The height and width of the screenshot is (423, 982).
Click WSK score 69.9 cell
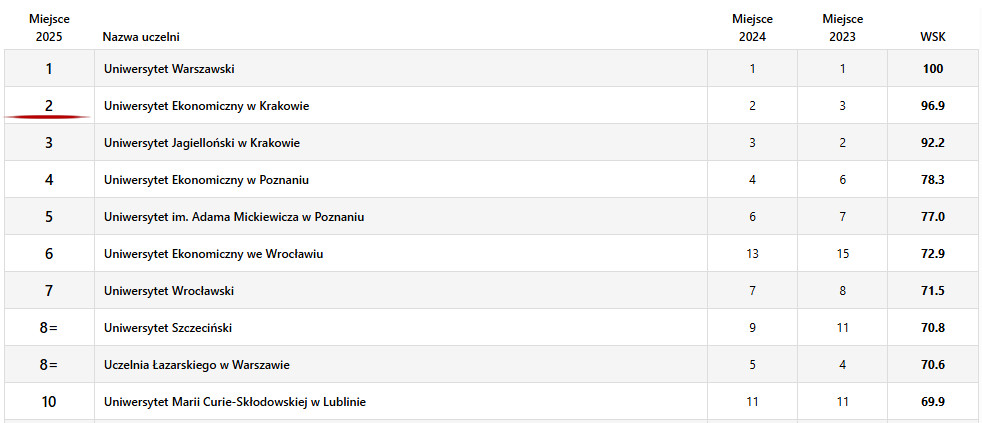(933, 402)
